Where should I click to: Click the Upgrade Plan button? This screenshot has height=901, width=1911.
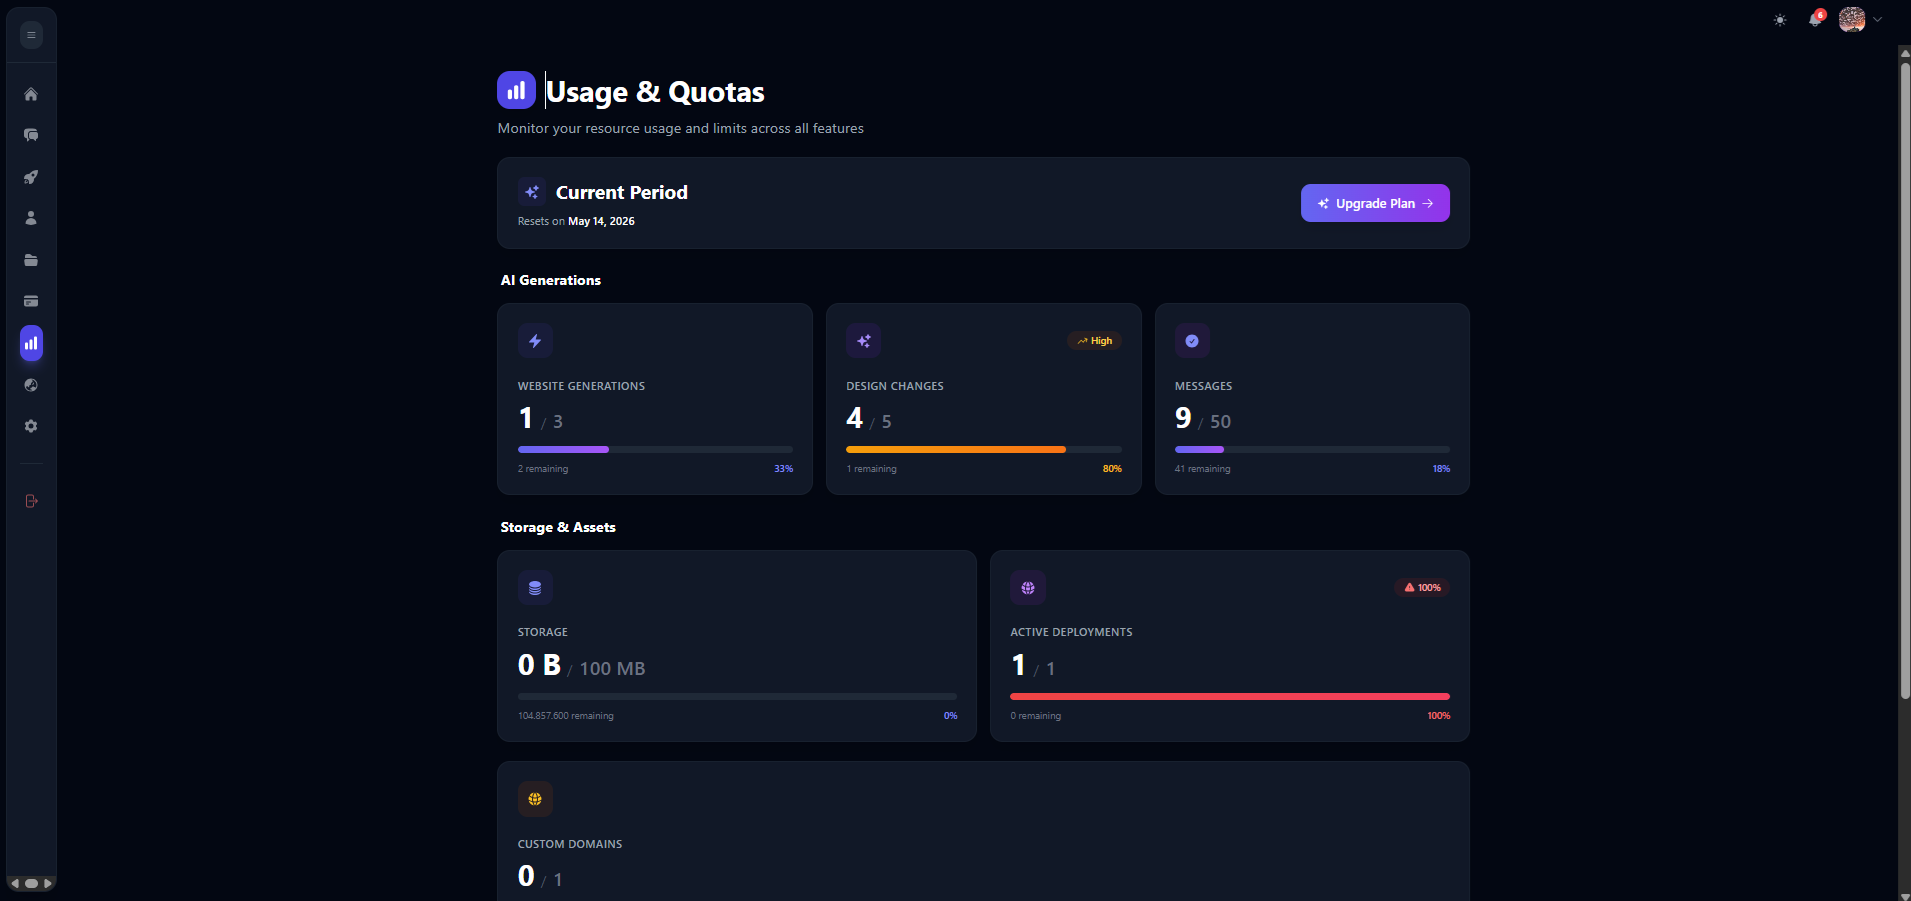[1375, 203]
